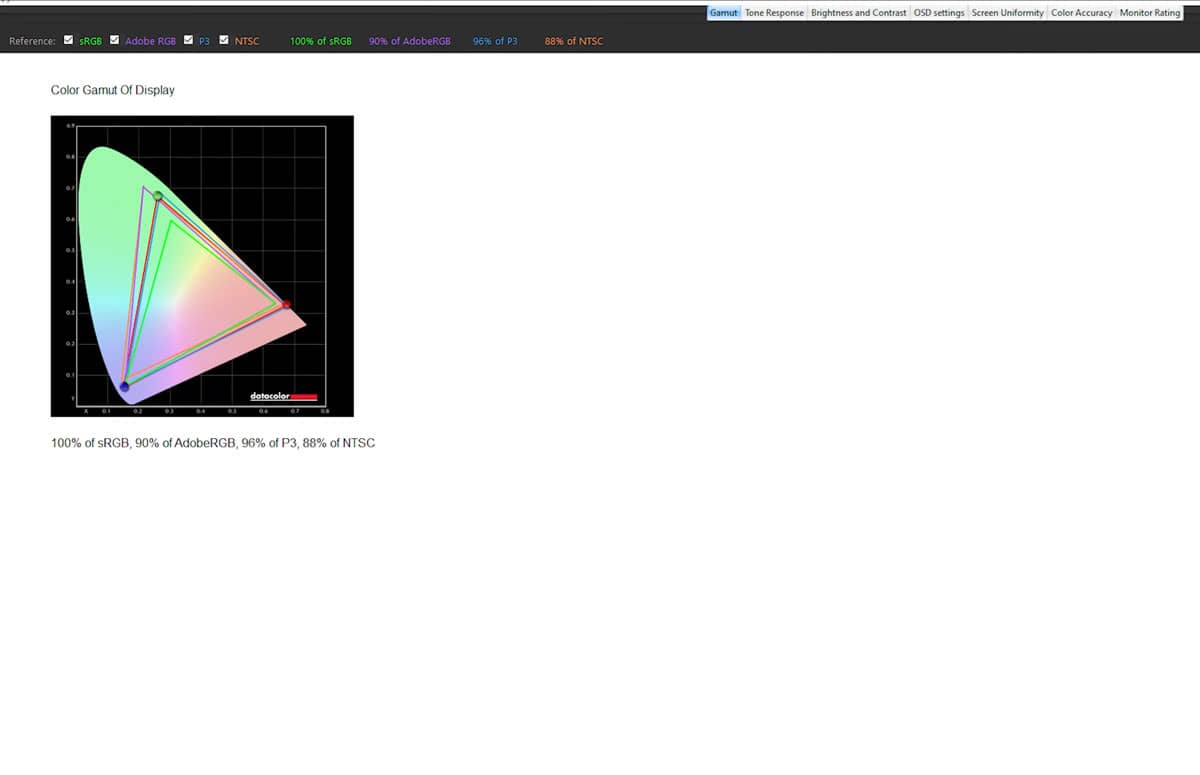The image size is (1200, 775).
Task: Toggle the Adobe RGB reference checkbox
Action: tap(115, 41)
